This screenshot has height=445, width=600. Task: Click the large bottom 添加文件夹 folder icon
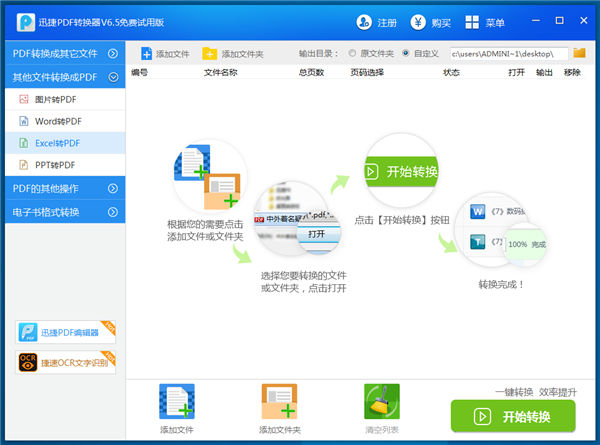click(279, 401)
